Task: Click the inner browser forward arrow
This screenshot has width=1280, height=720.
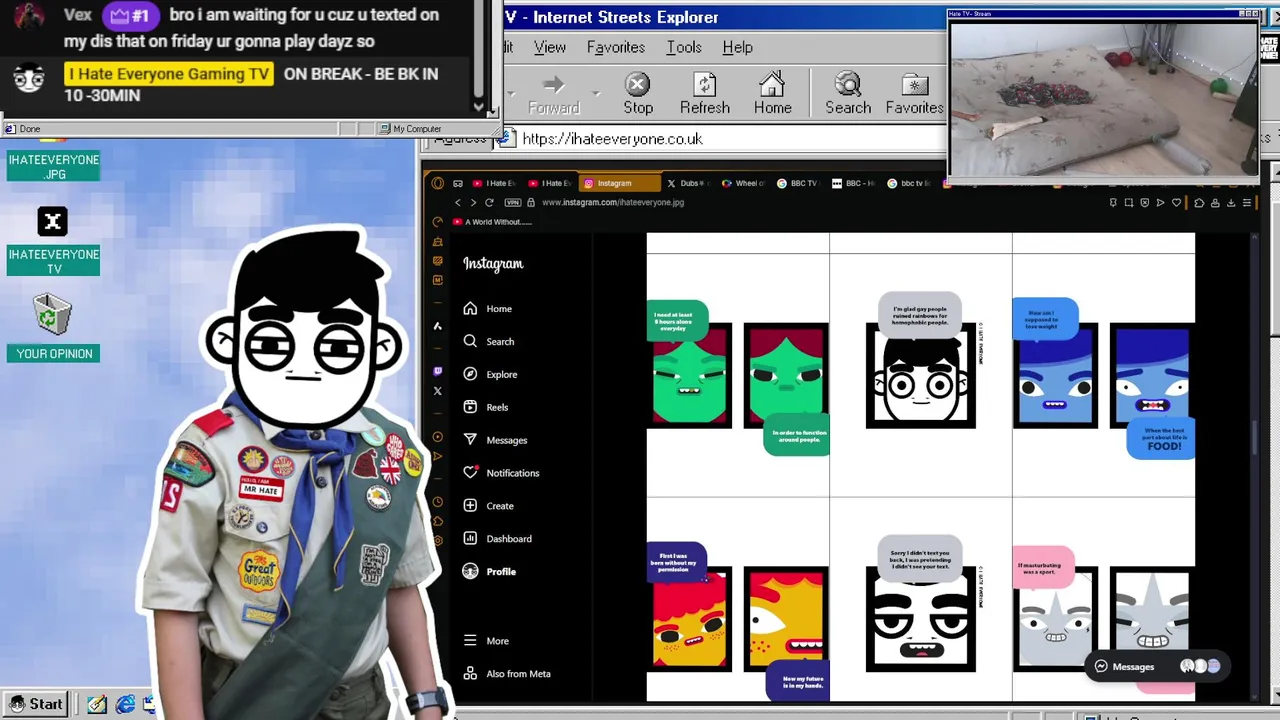Action: [x=473, y=203]
